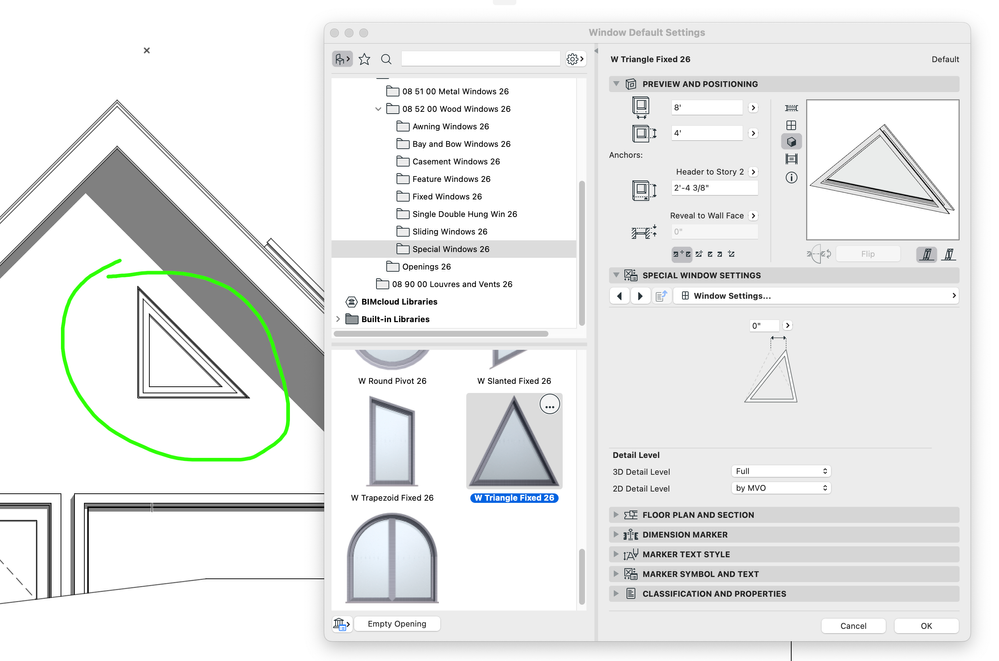Select the second reveal anchor option icon
Image resolution: width=999 pixels, height=661 pixels.
pos(699,254)
